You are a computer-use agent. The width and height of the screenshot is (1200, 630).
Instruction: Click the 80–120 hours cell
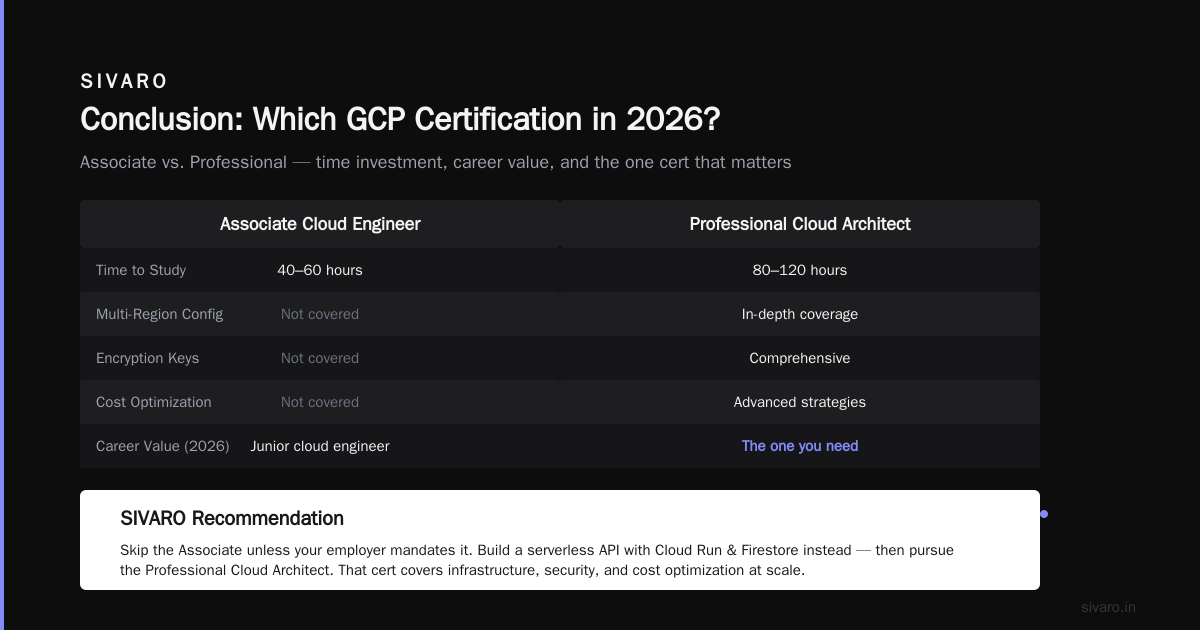(x=800, y=270)
